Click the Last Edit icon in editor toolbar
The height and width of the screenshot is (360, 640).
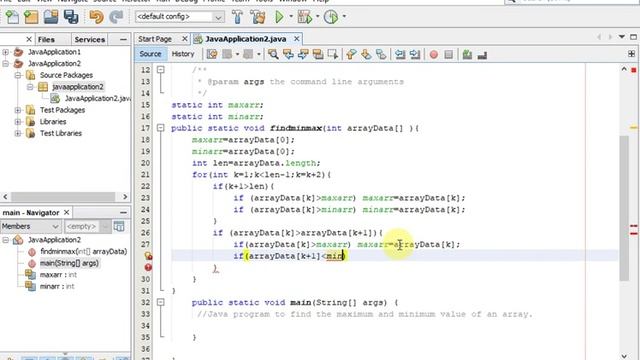212,54
